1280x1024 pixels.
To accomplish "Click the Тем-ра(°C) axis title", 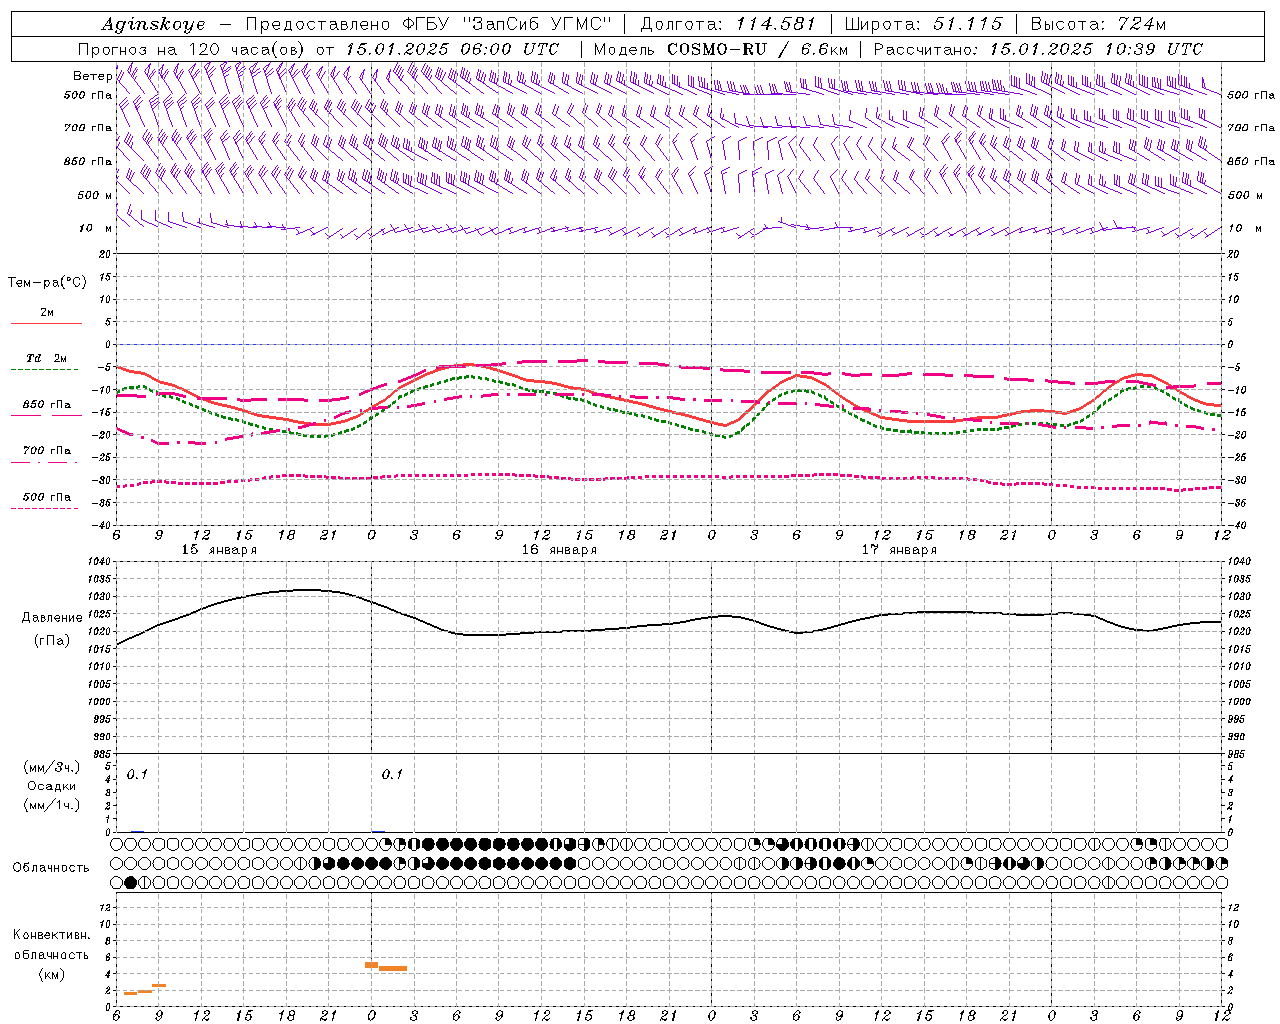I will [x=47, y=283].
